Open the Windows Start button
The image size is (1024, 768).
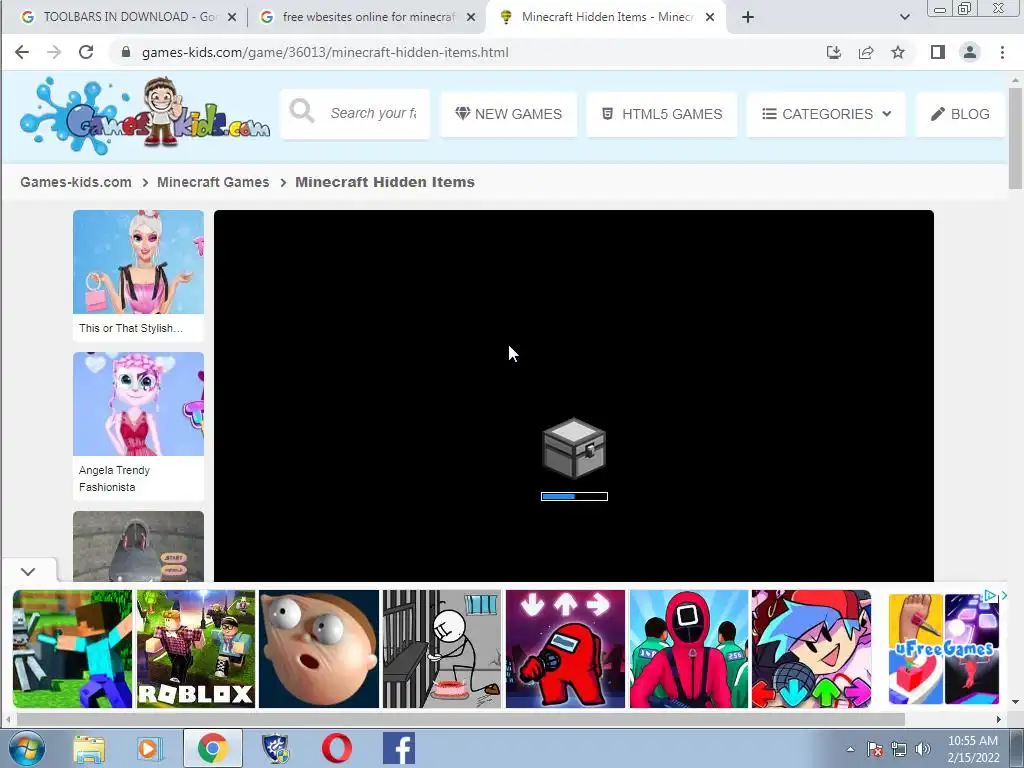pyautogui.click(x=27, y=748)
